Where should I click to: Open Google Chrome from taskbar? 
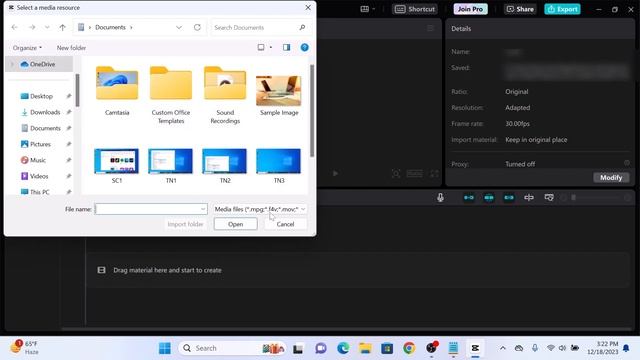click(409, 348)
